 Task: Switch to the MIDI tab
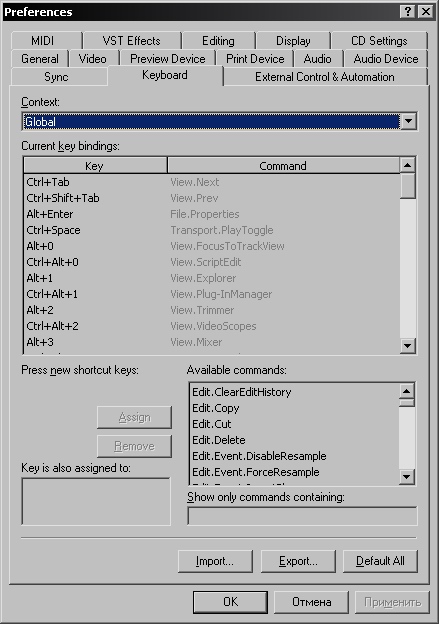point(43,41)
